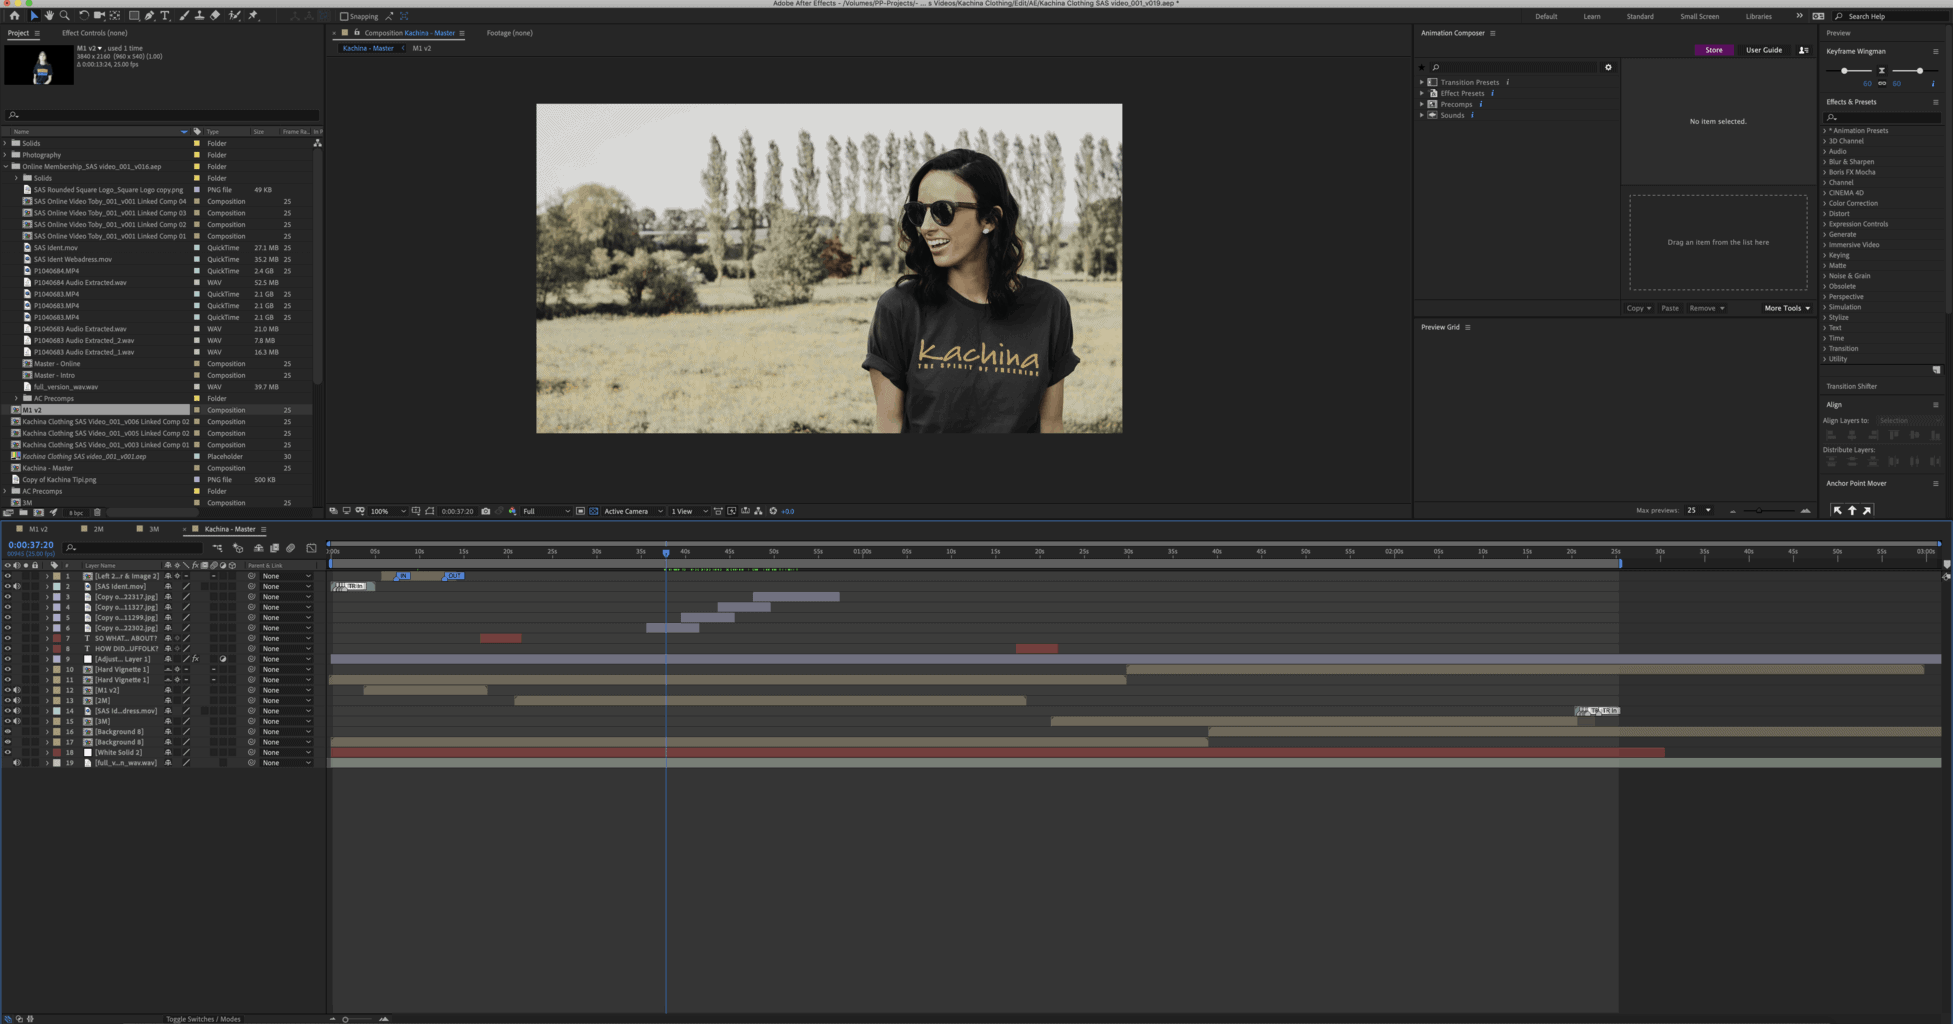Open the 2M timeline tab
The width and height of the screenshot is (1953, 1024).
[98, 529]
